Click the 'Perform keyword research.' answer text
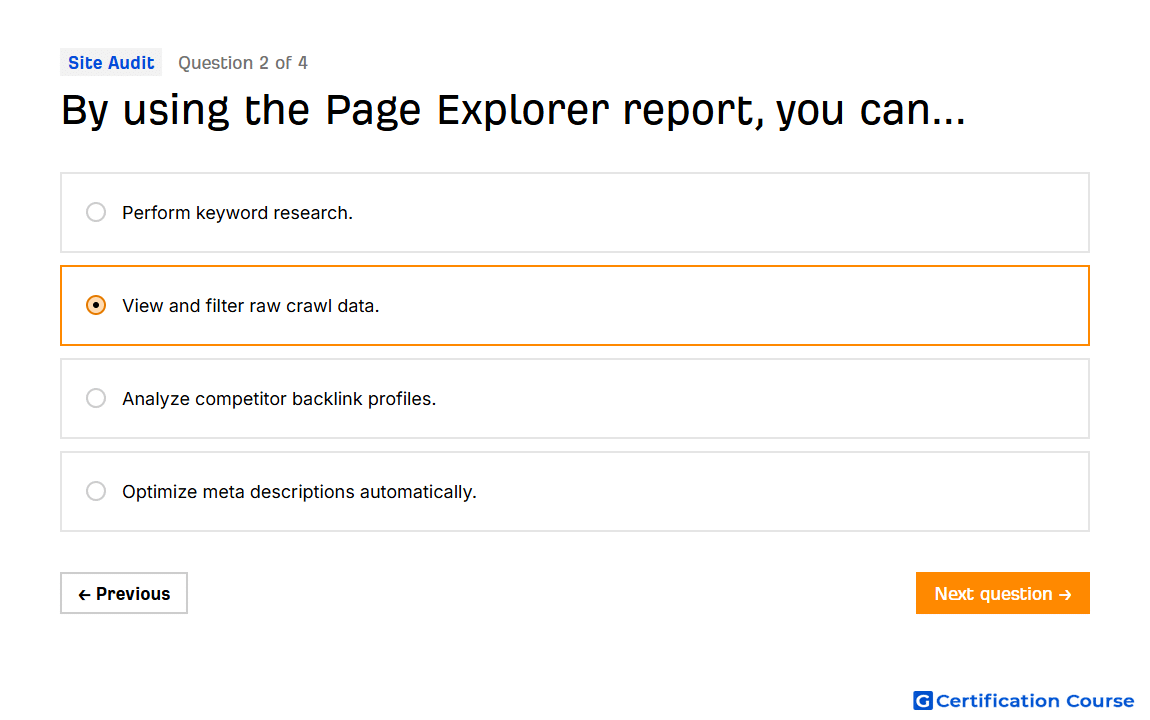 [x=238, y=213]
